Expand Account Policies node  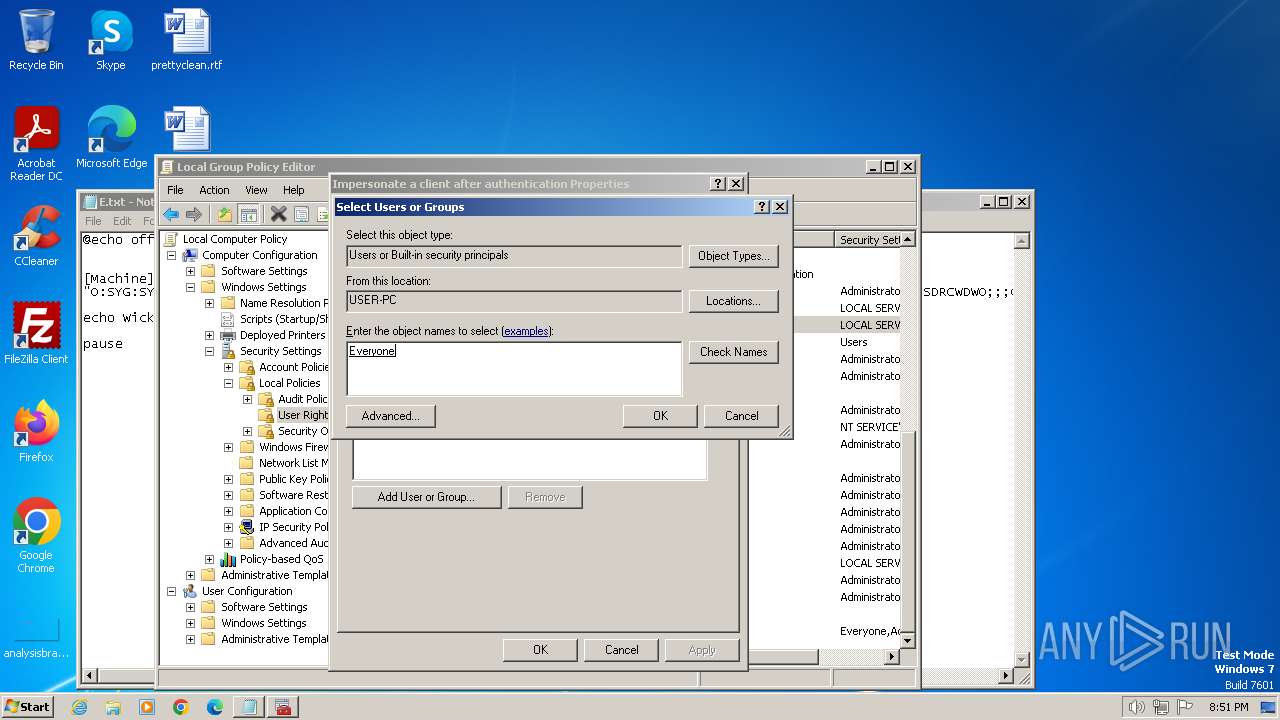pyautogui.click(x=228, y=367)
